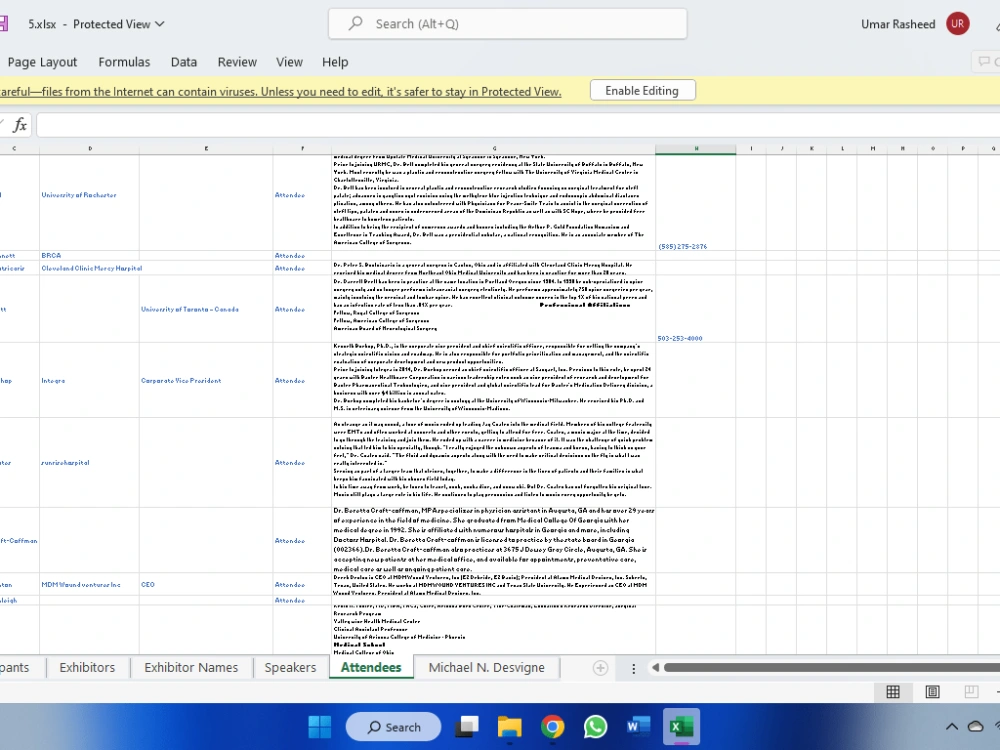Open WhatsApp from taskbar

point(595,726)
